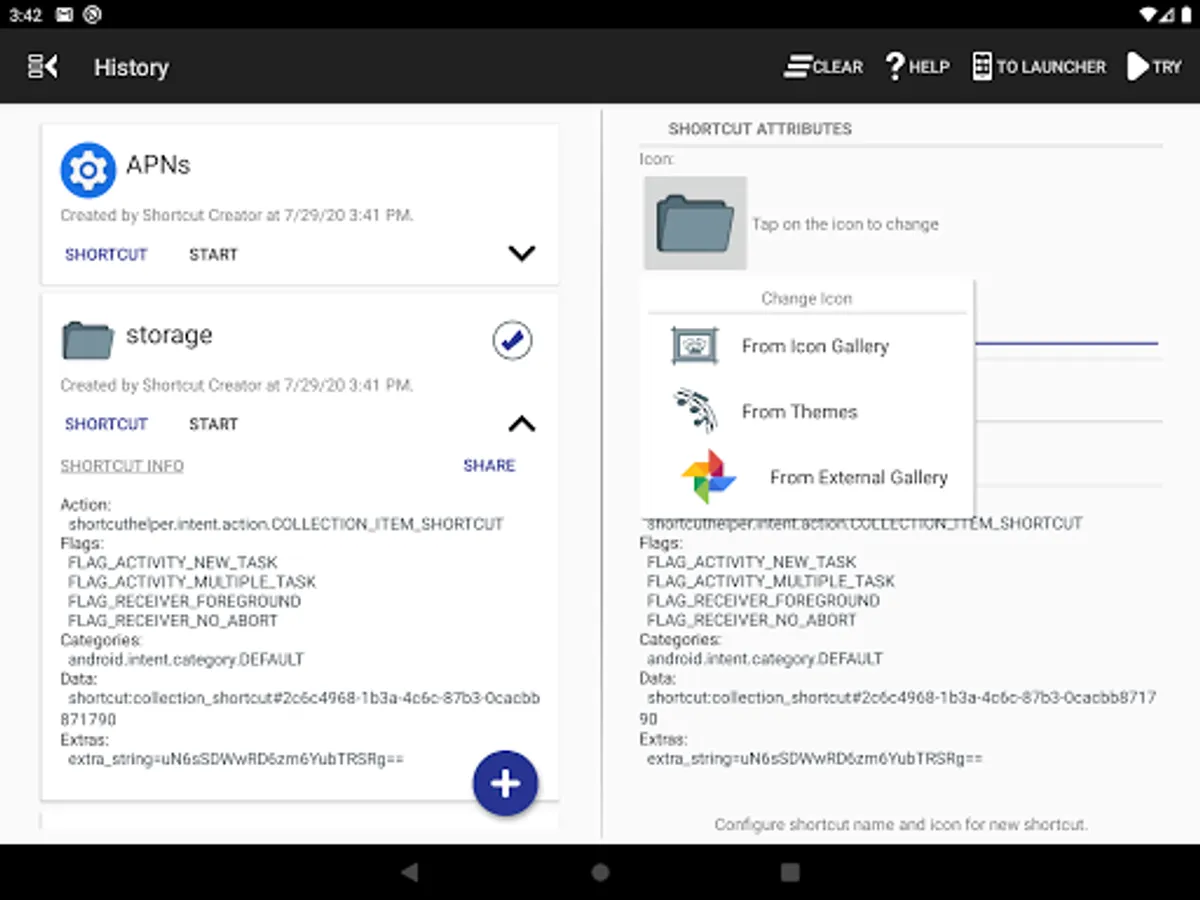Viewport: 1200px width, 900px height.
Task: Click START on the storage card
Action: (214, 424)
